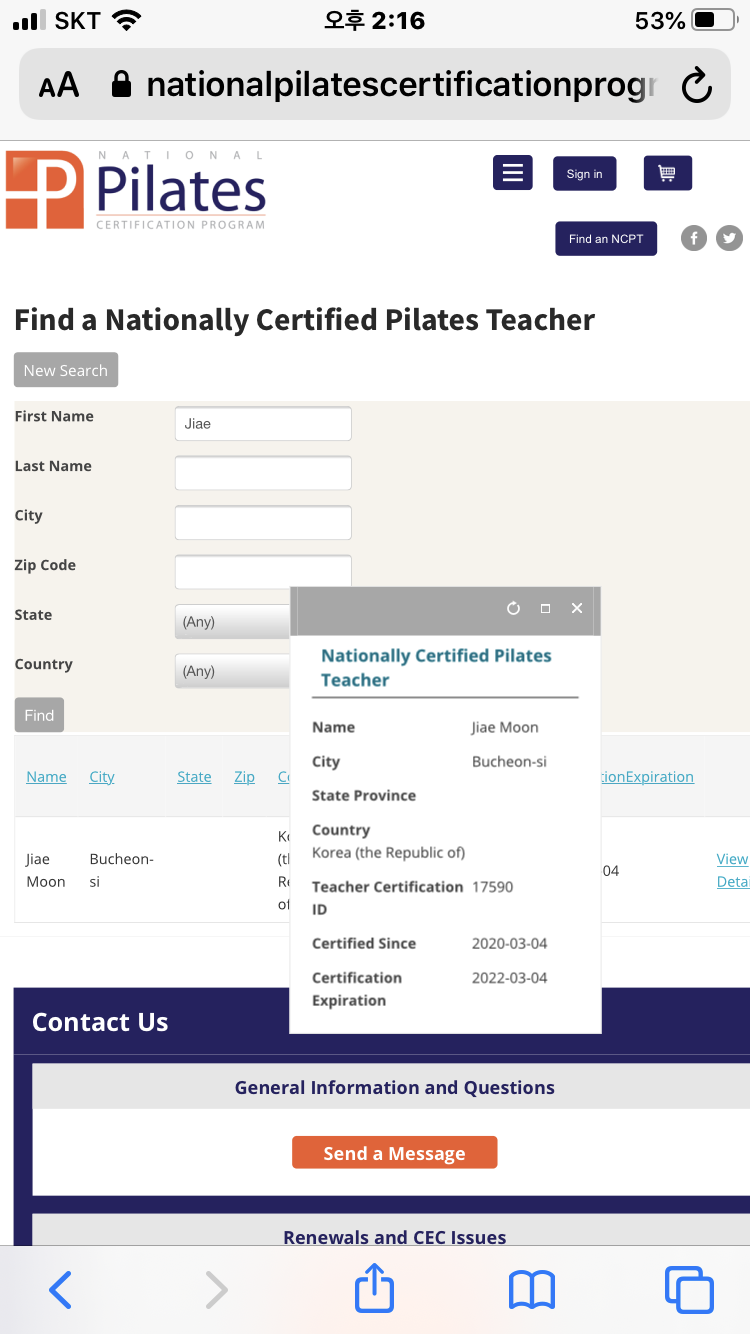Focus the Last Name input field
Screen dimensions: 750x1334
coord(263,473)
